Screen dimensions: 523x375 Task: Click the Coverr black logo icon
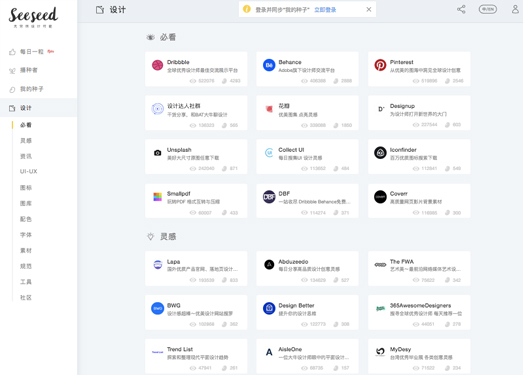(380, 197)
